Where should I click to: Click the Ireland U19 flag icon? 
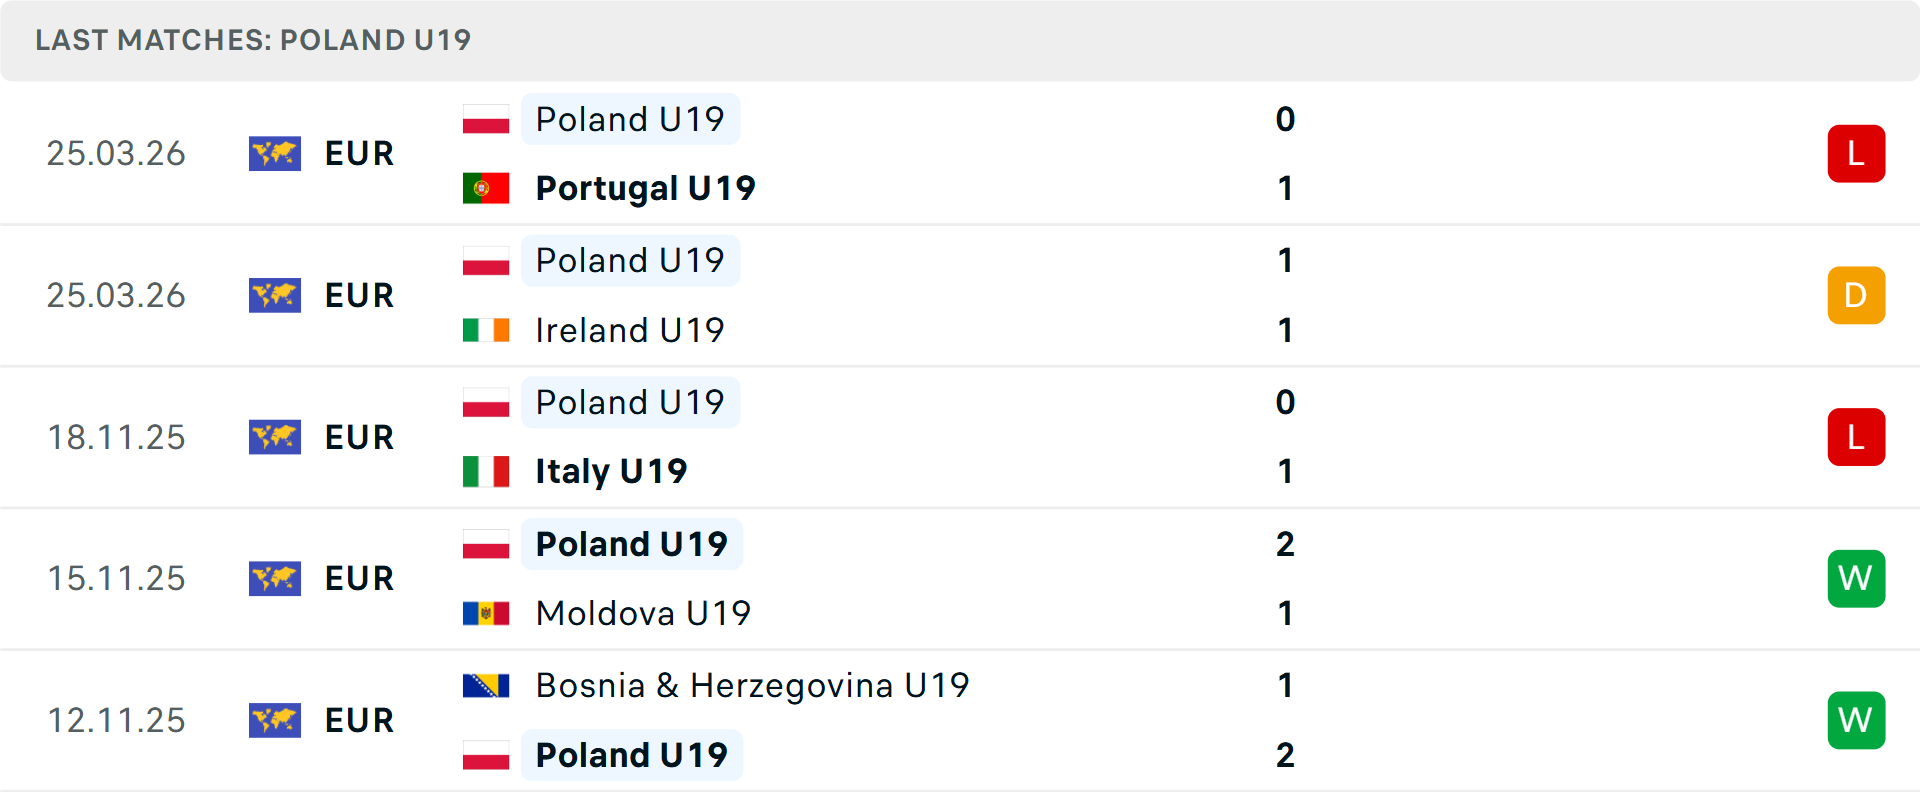(486, 330)
